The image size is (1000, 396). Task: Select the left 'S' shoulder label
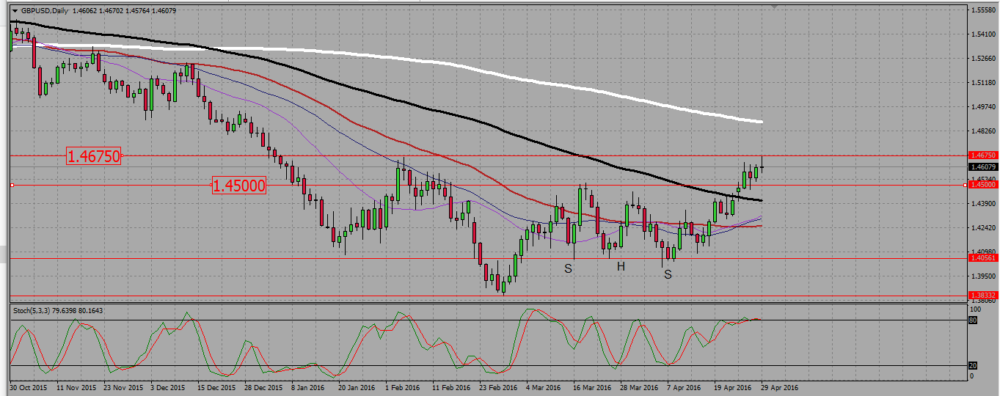(x=568, y=268)
